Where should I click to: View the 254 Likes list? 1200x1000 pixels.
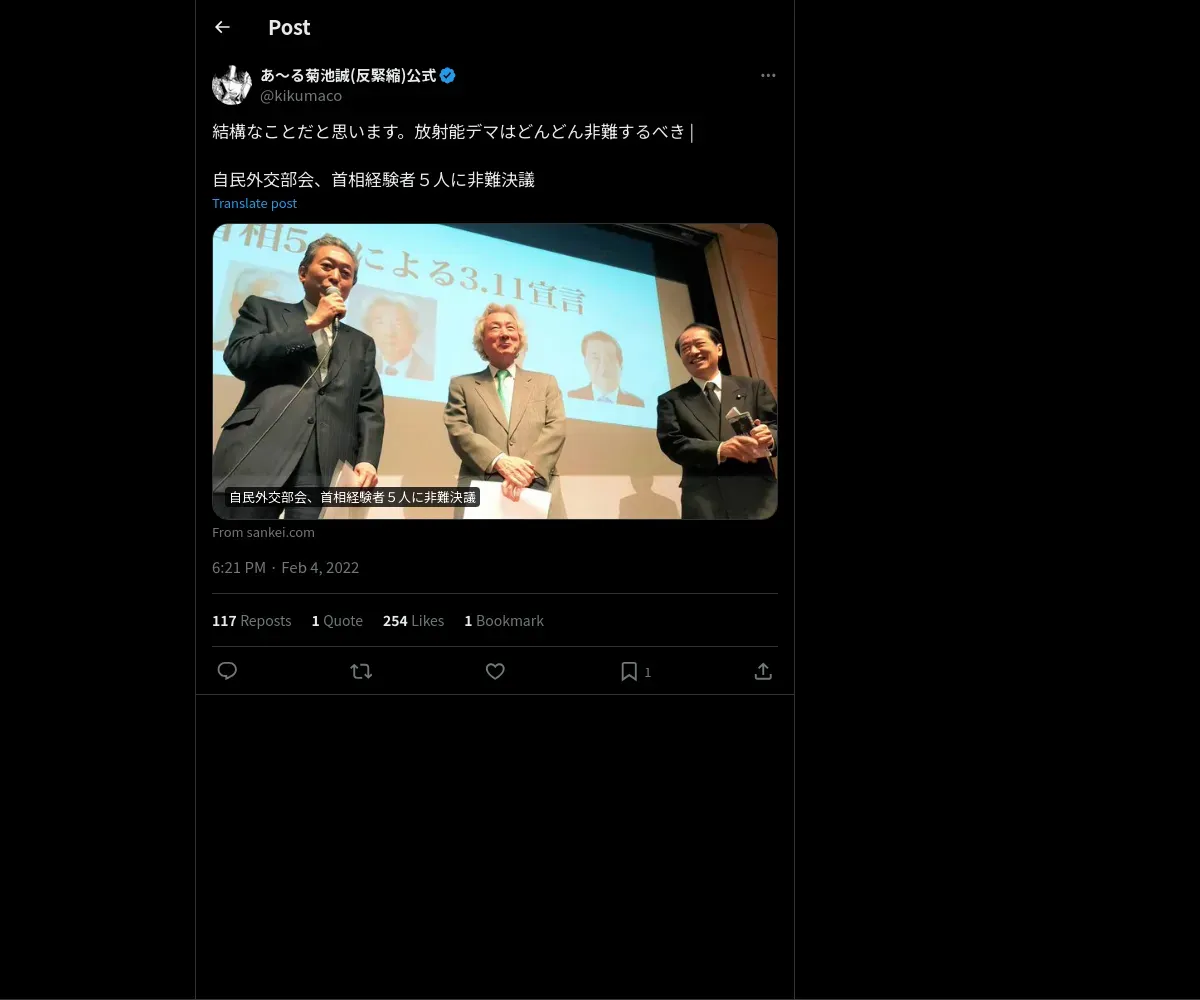pos(413,620)
